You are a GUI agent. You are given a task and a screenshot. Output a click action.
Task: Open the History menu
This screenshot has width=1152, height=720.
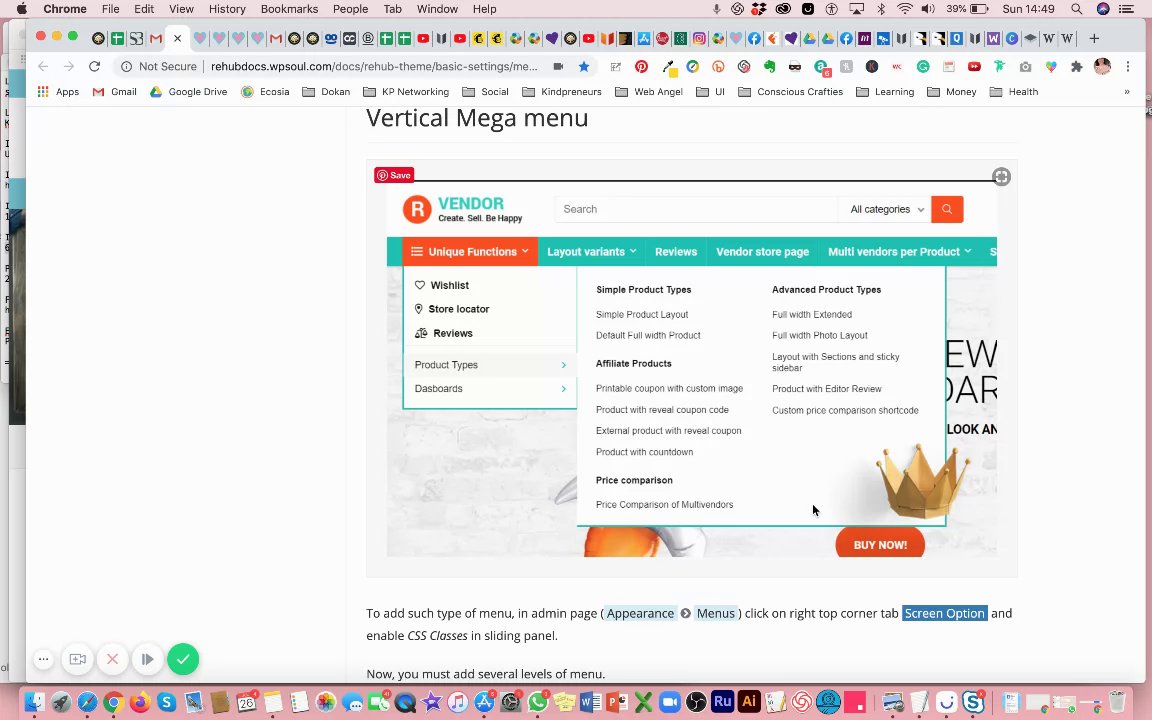[227, 9]
